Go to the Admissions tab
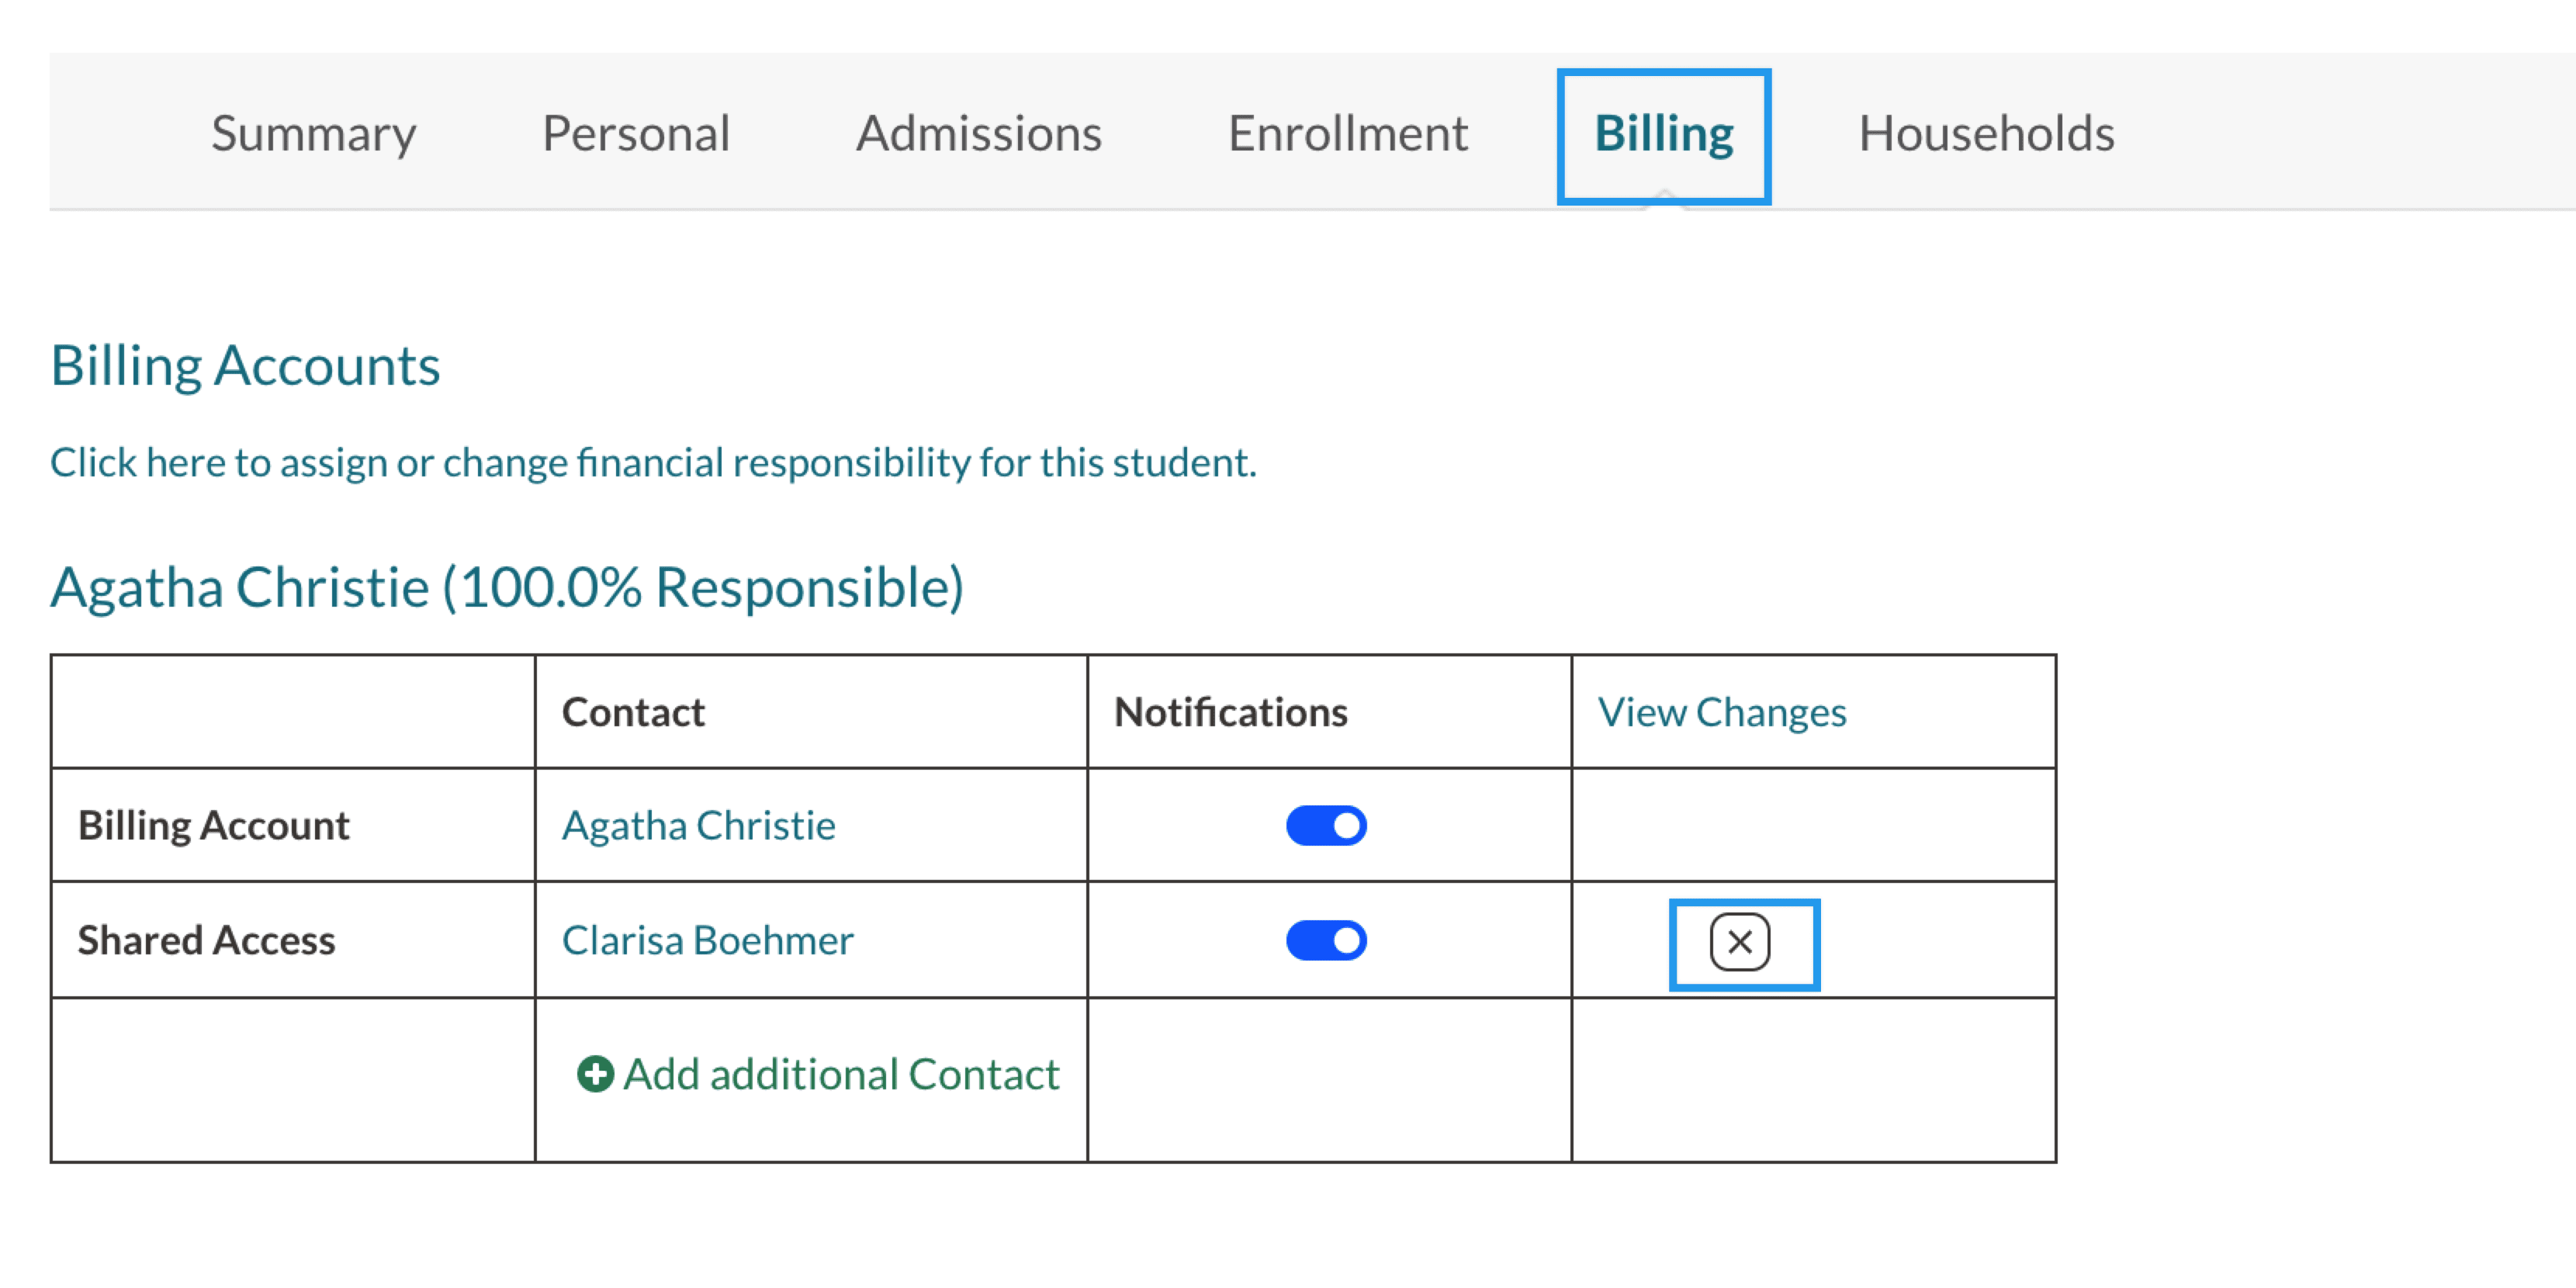Screen dimensions: 2576x1288 pyautogui.click(x=978, y=134)
